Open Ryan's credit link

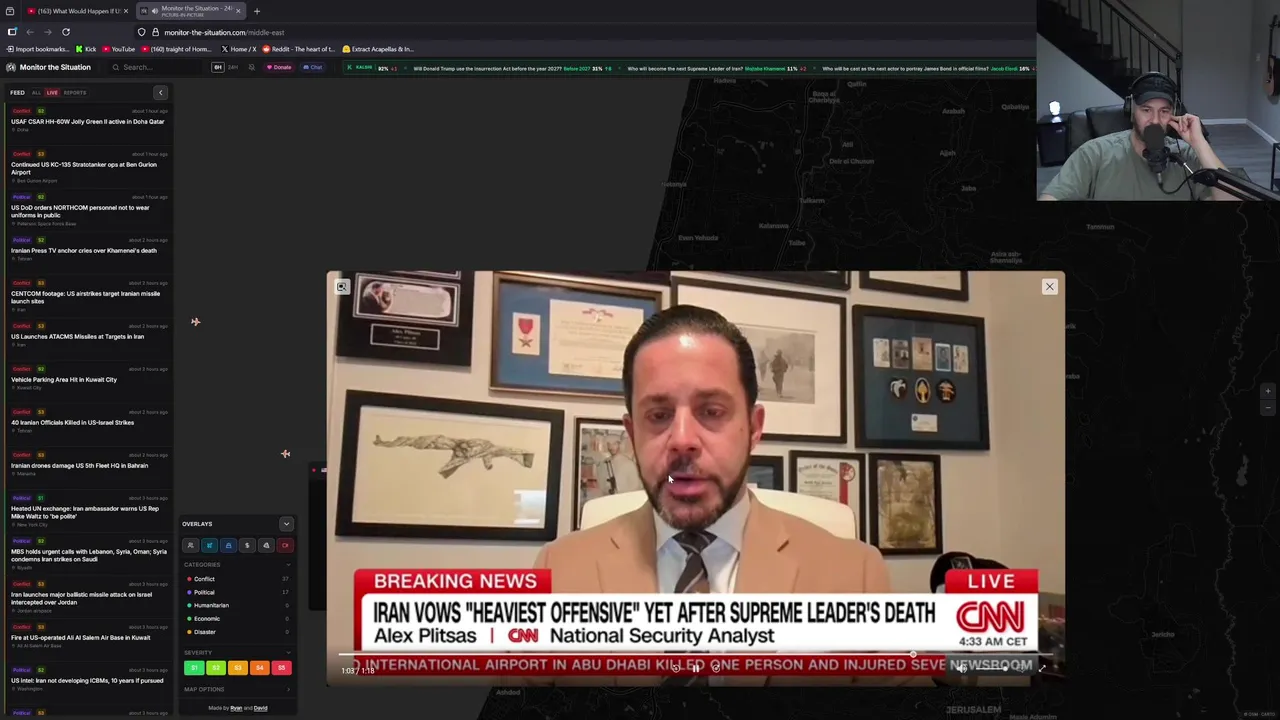(x=236, y=708)
